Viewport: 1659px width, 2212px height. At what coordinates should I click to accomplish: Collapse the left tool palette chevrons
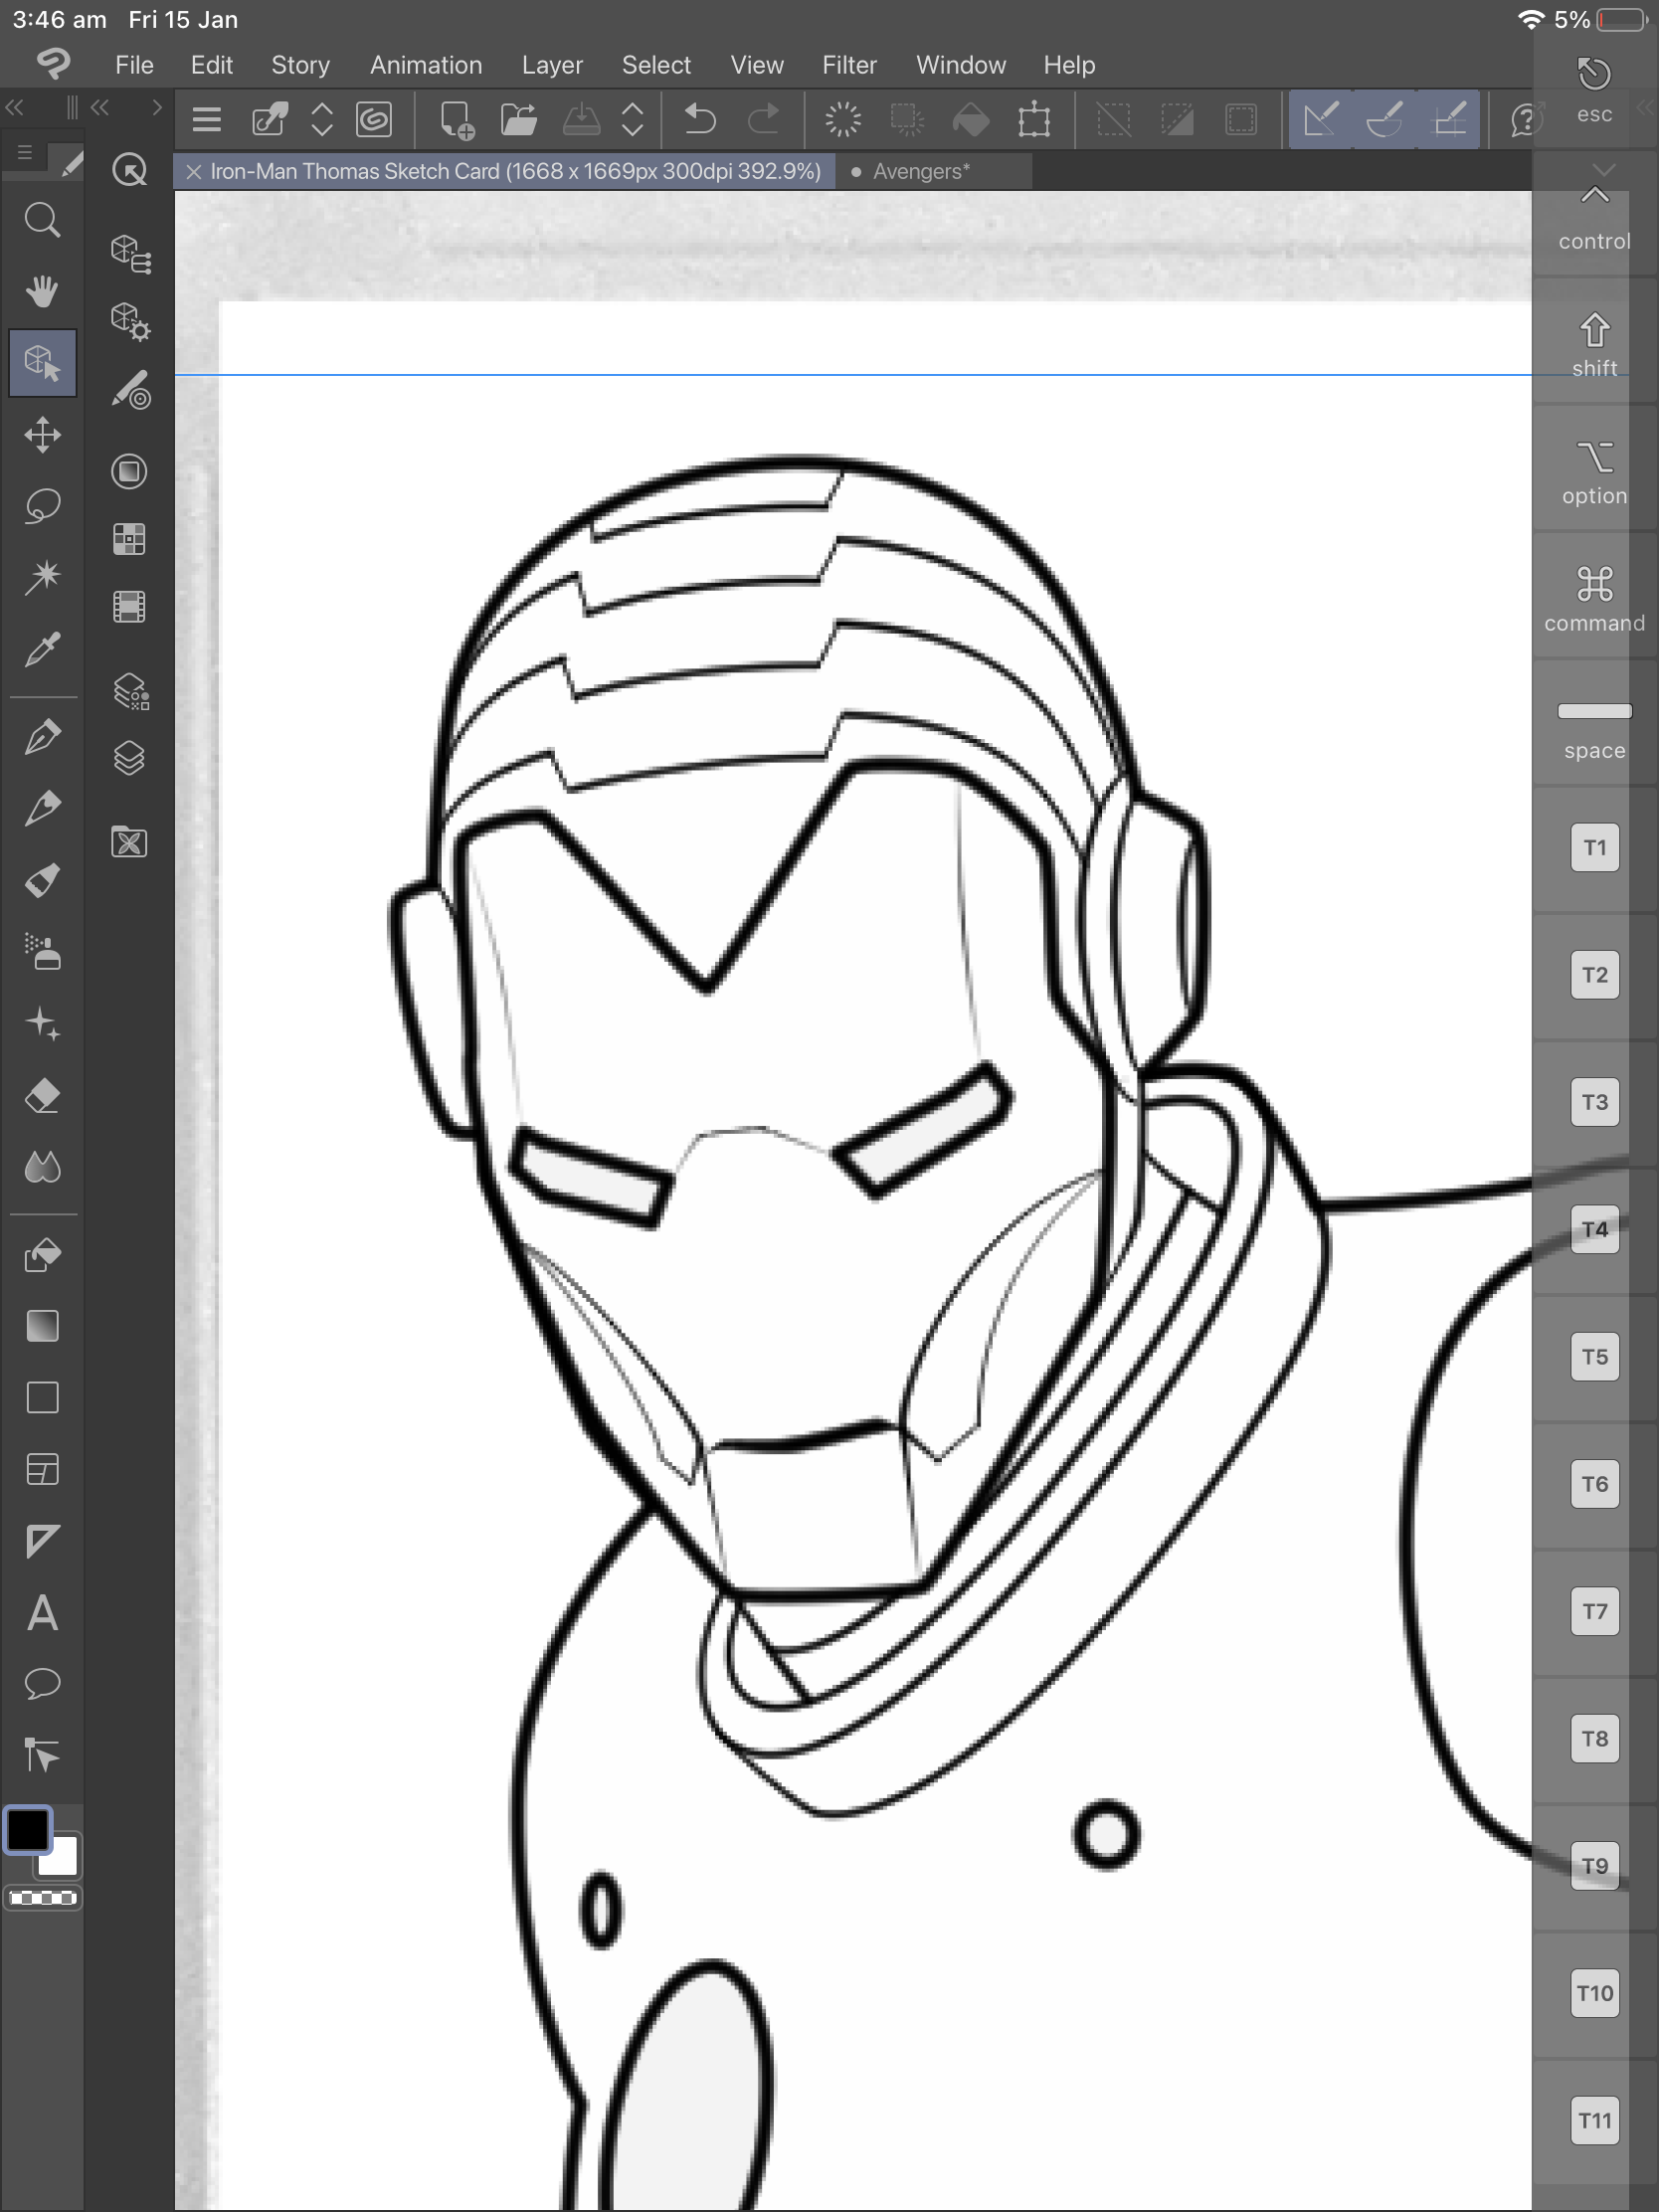(15, 107)
